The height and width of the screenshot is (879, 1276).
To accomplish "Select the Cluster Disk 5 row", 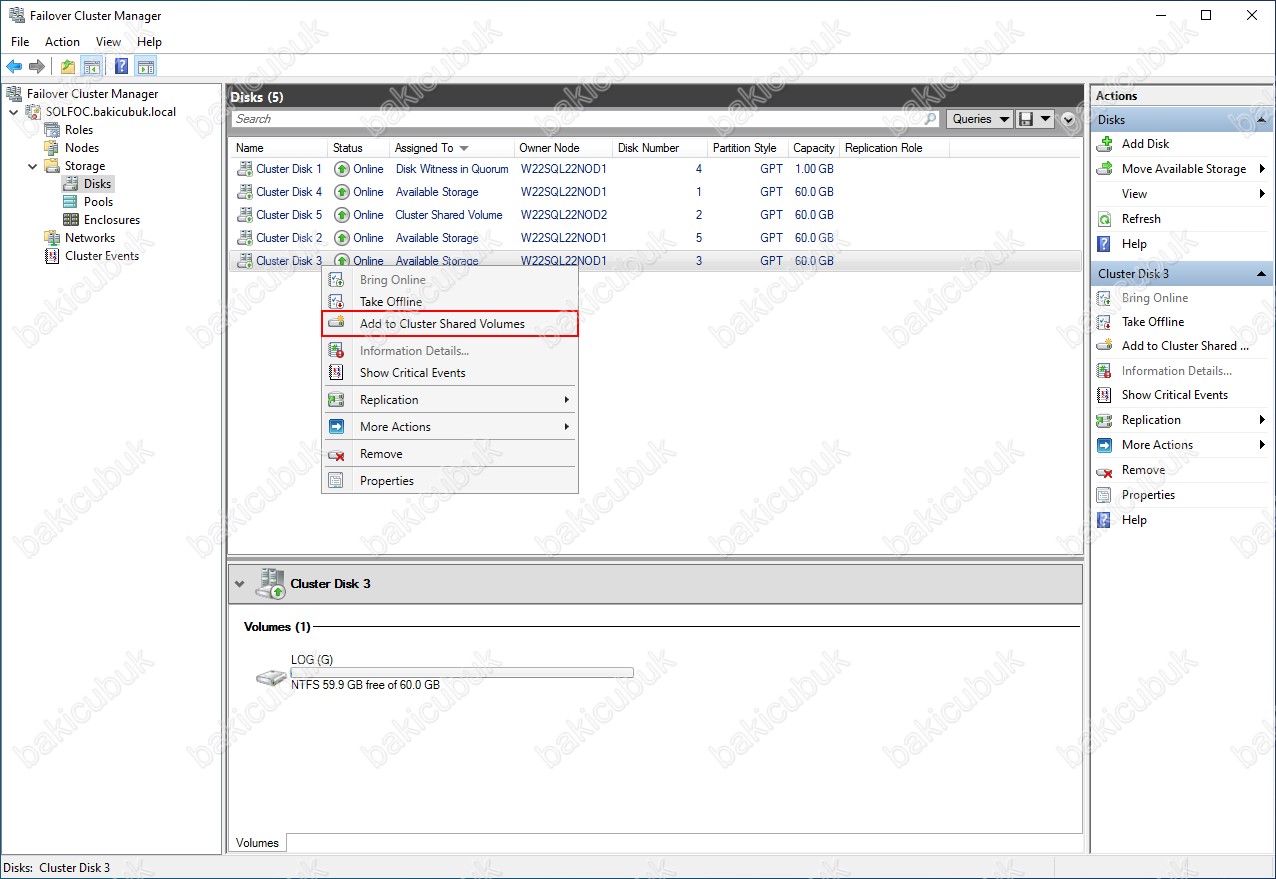I will (x=656, y=215).
